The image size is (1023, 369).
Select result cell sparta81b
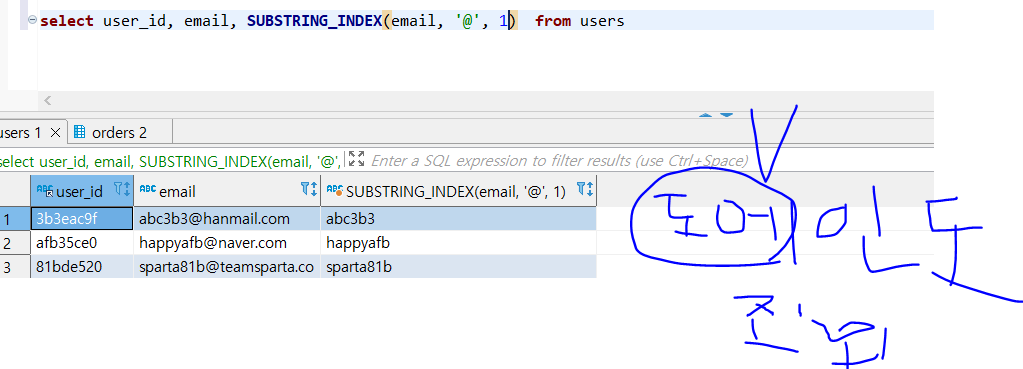tap(459, 267)
